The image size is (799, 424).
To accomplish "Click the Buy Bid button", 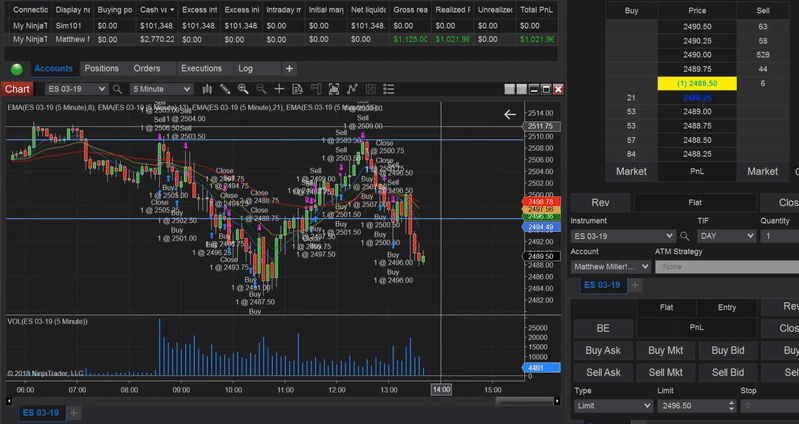I will (x=728, y=351).
